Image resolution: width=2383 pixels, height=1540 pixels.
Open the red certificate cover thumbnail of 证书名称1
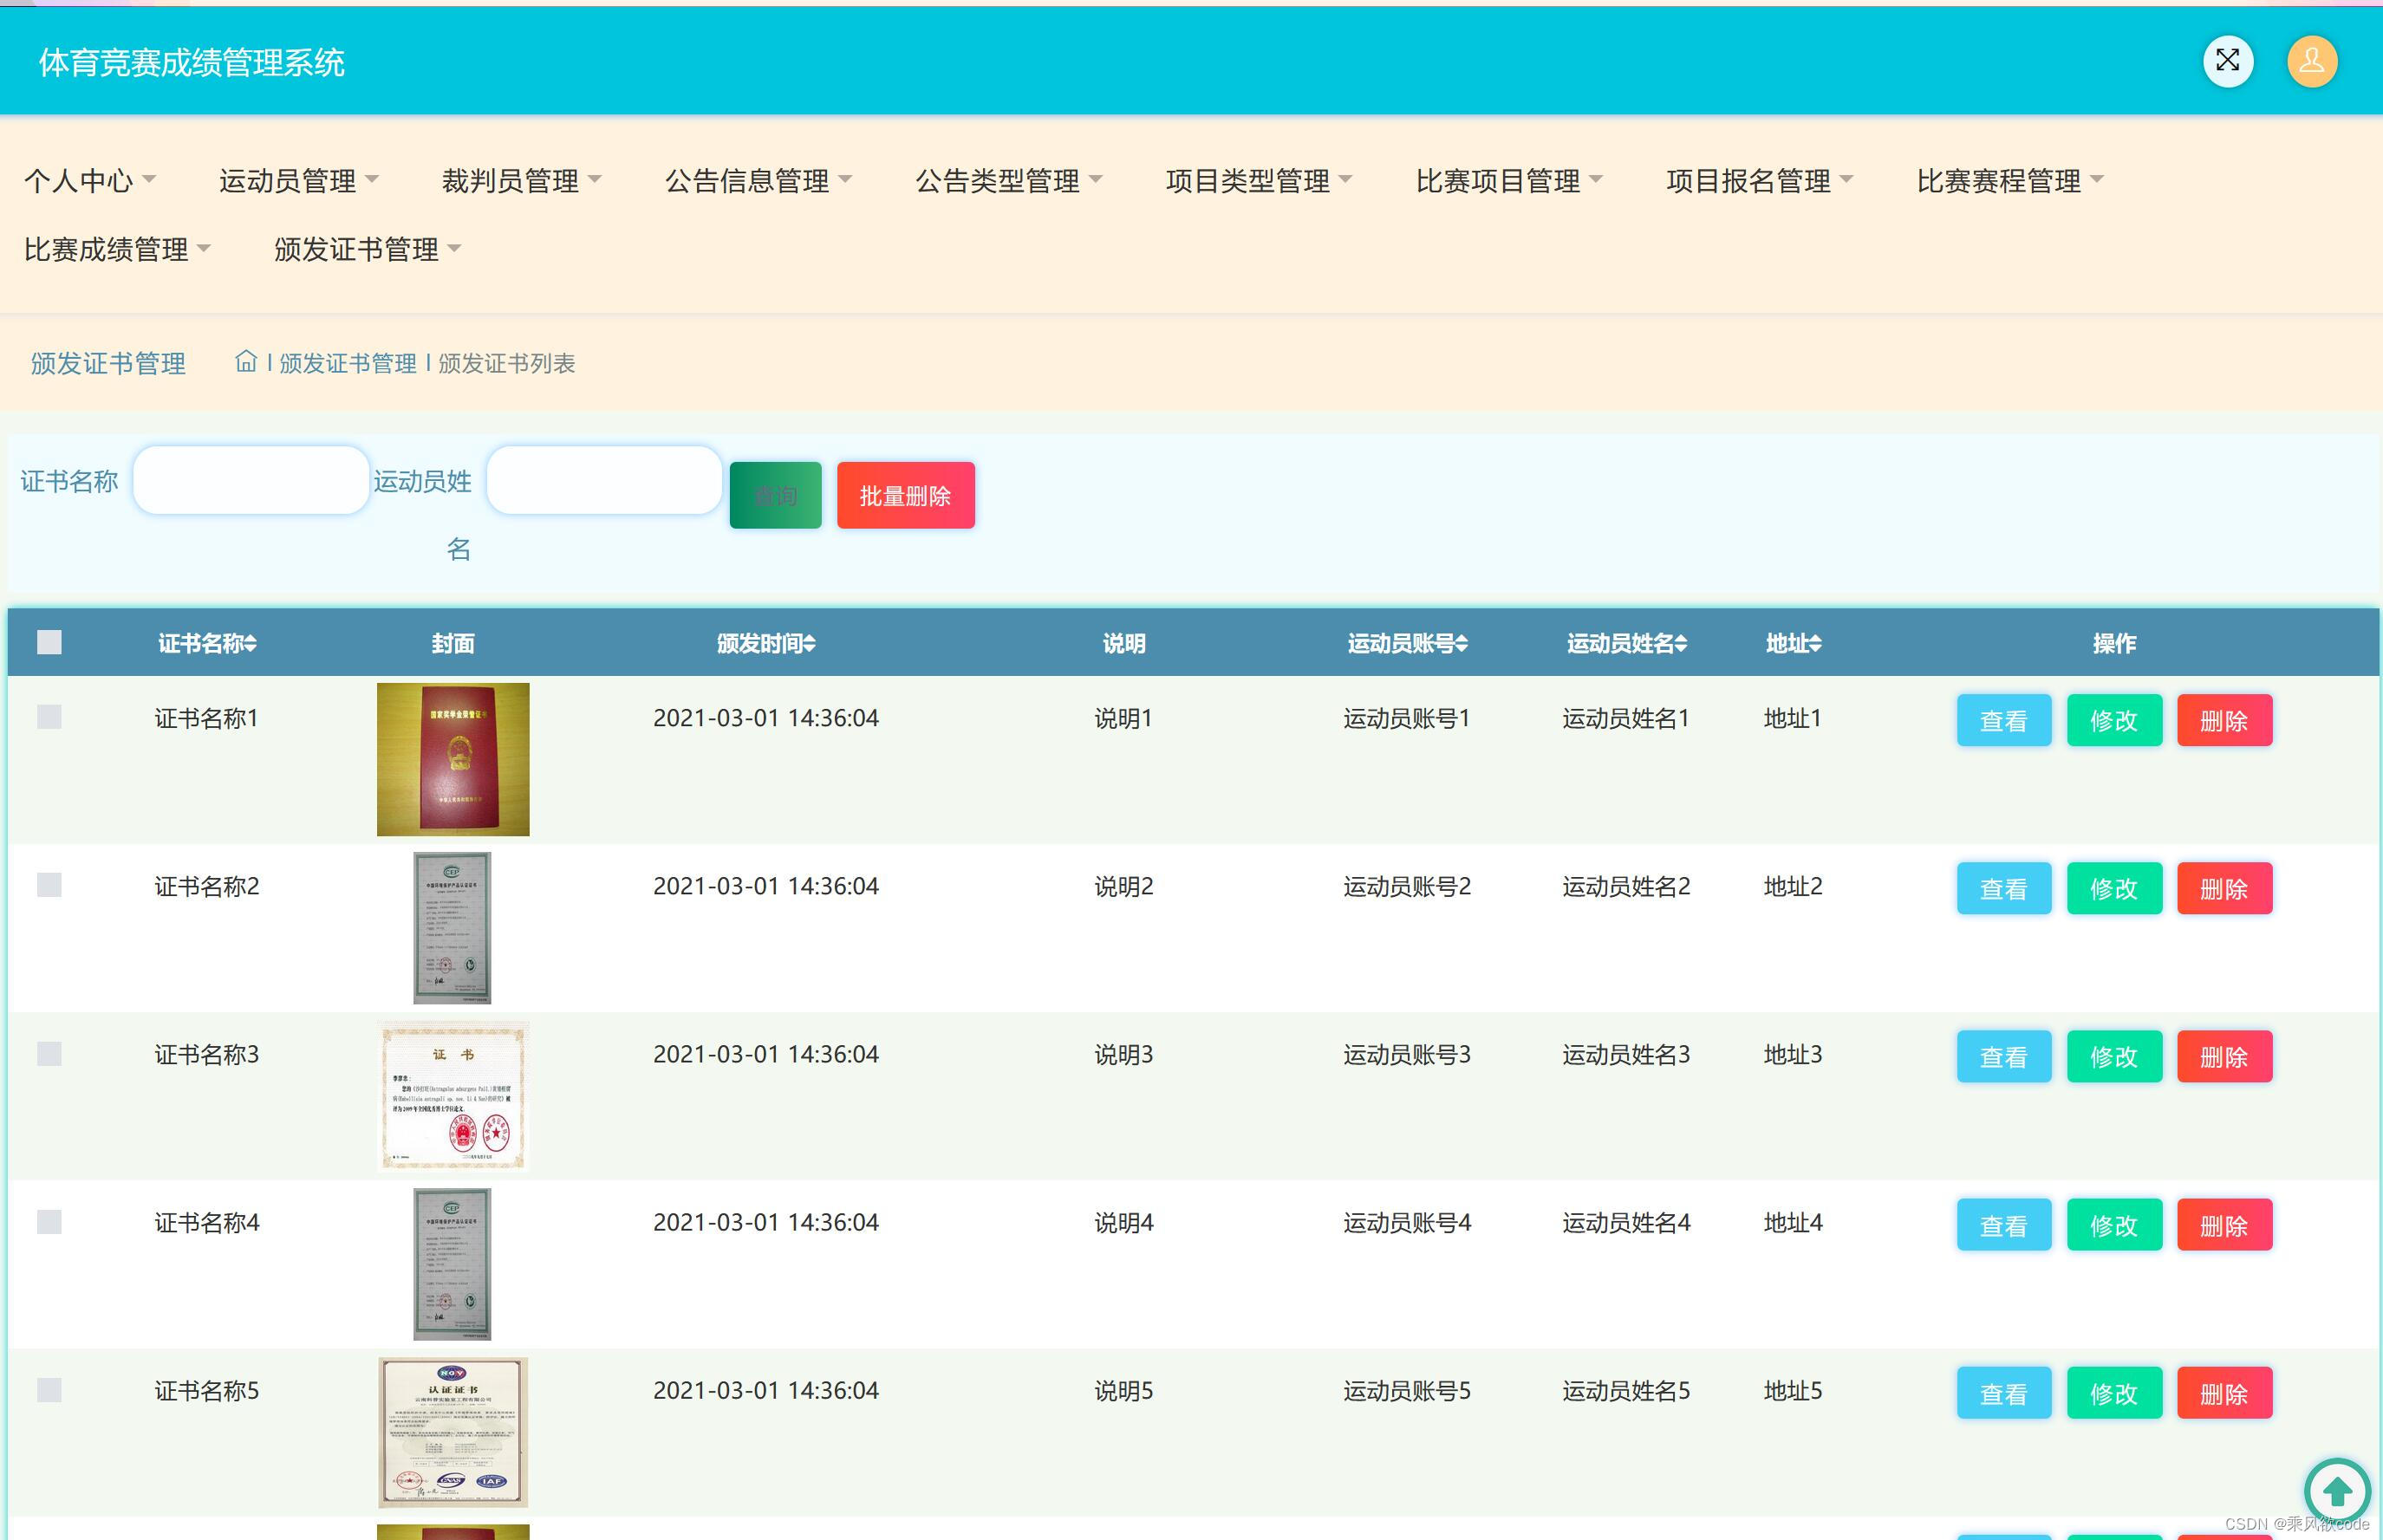click(453, 759)
